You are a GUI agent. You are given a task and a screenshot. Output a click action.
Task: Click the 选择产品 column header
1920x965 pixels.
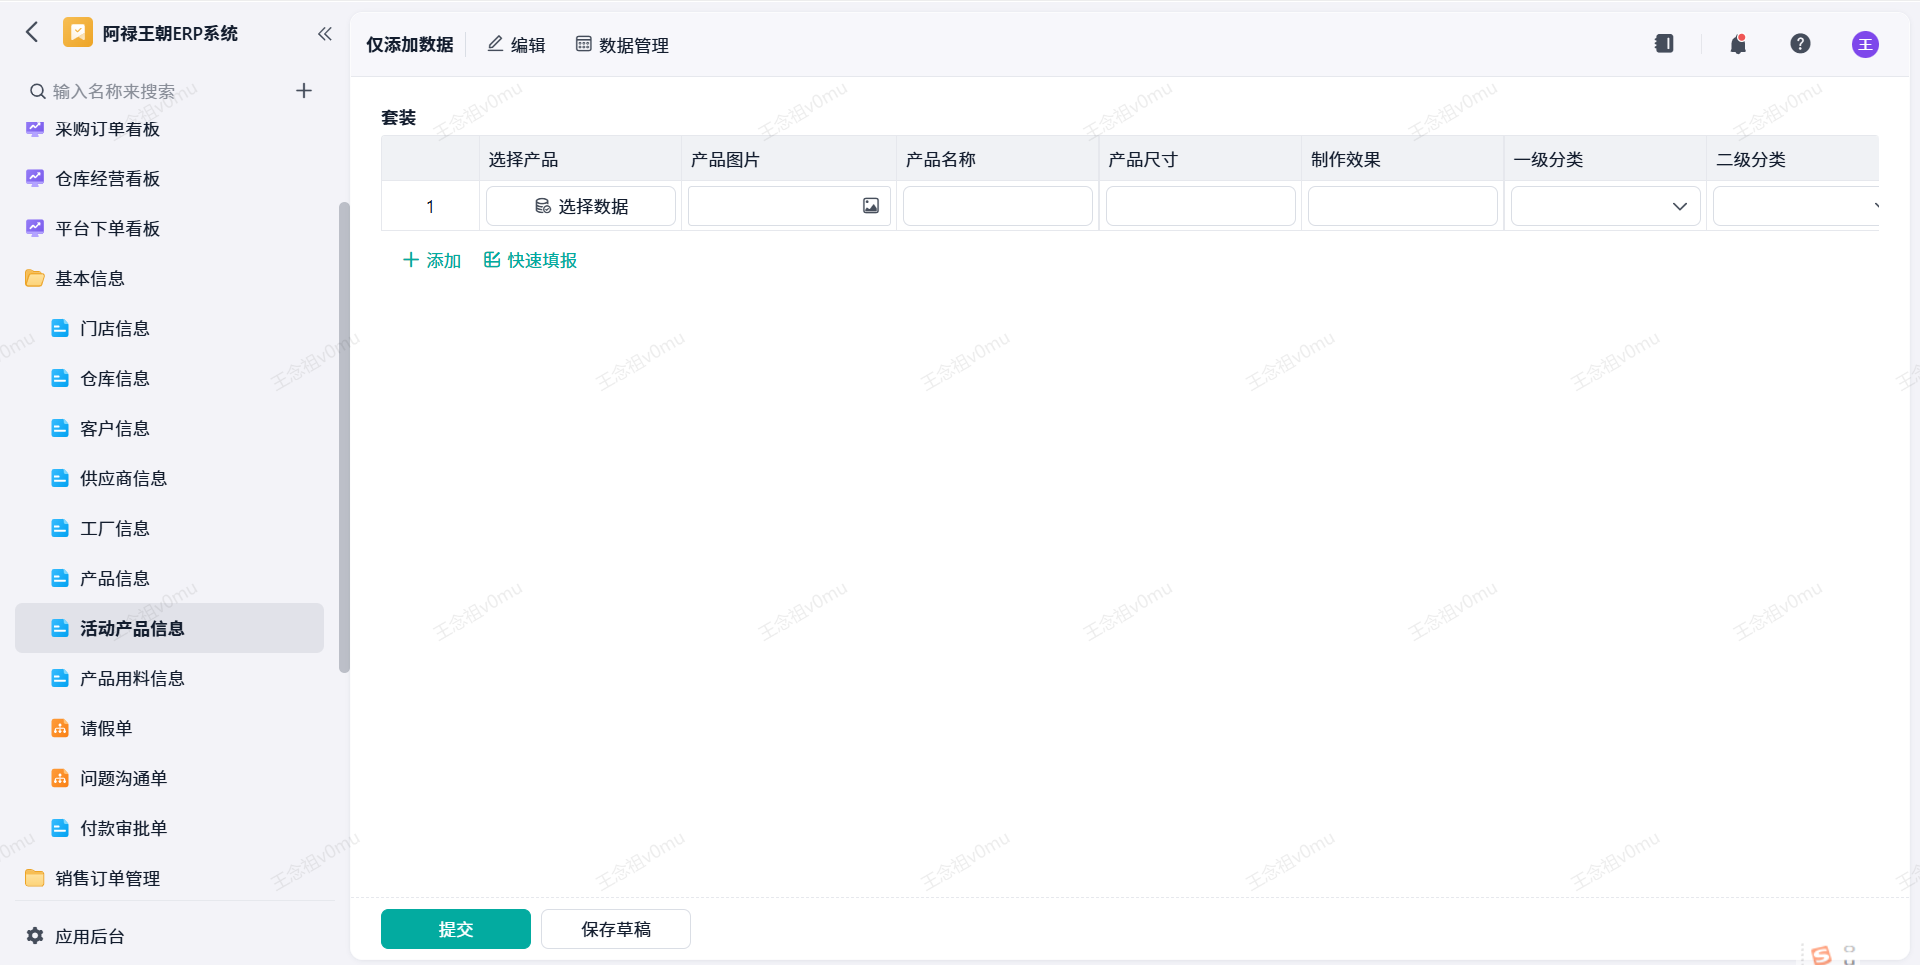580,159
